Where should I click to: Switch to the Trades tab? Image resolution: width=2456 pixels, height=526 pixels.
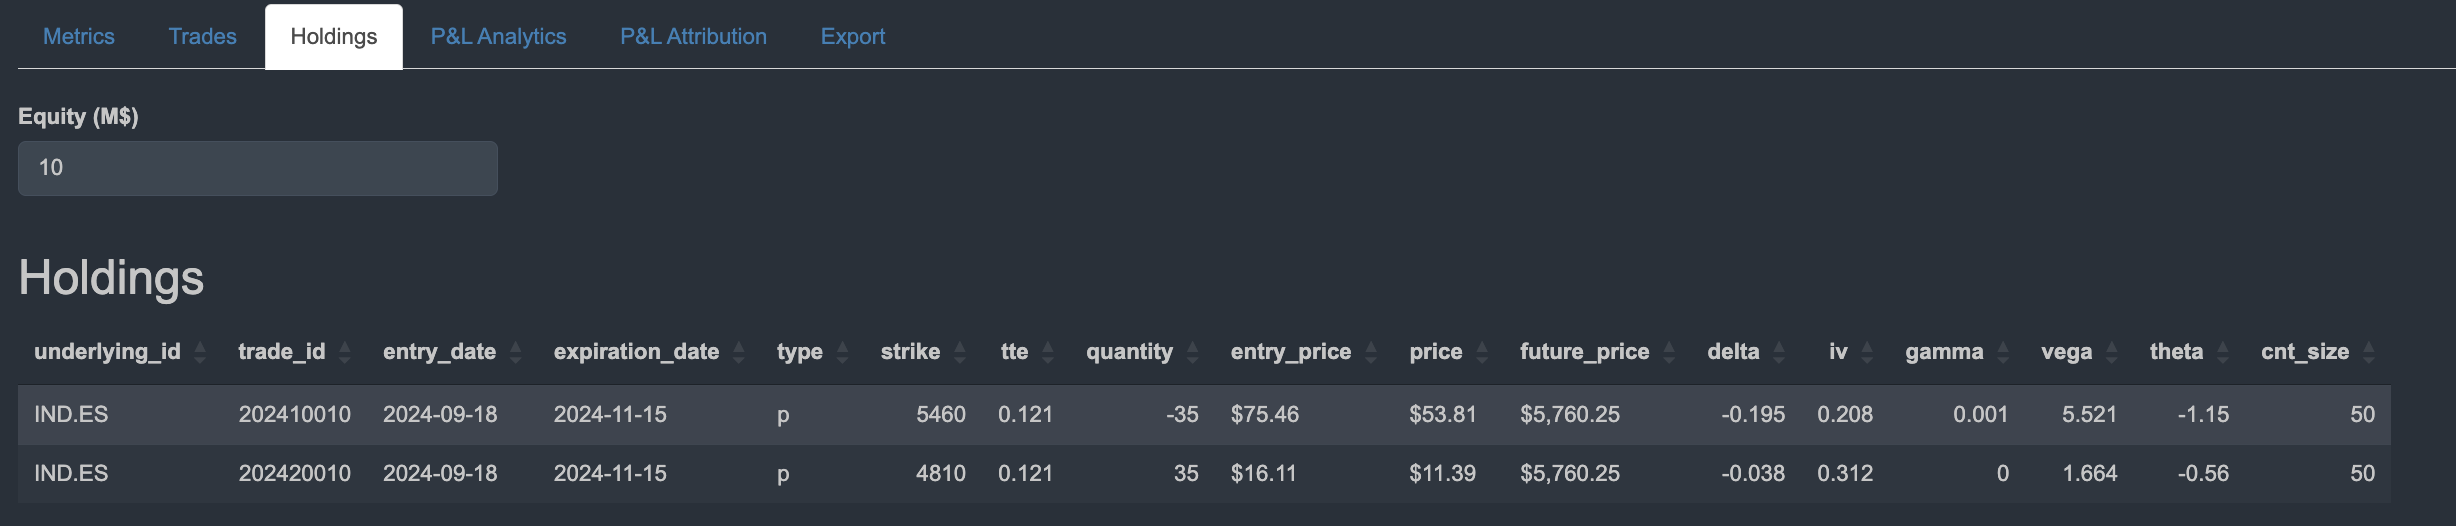tap(202, 37)
